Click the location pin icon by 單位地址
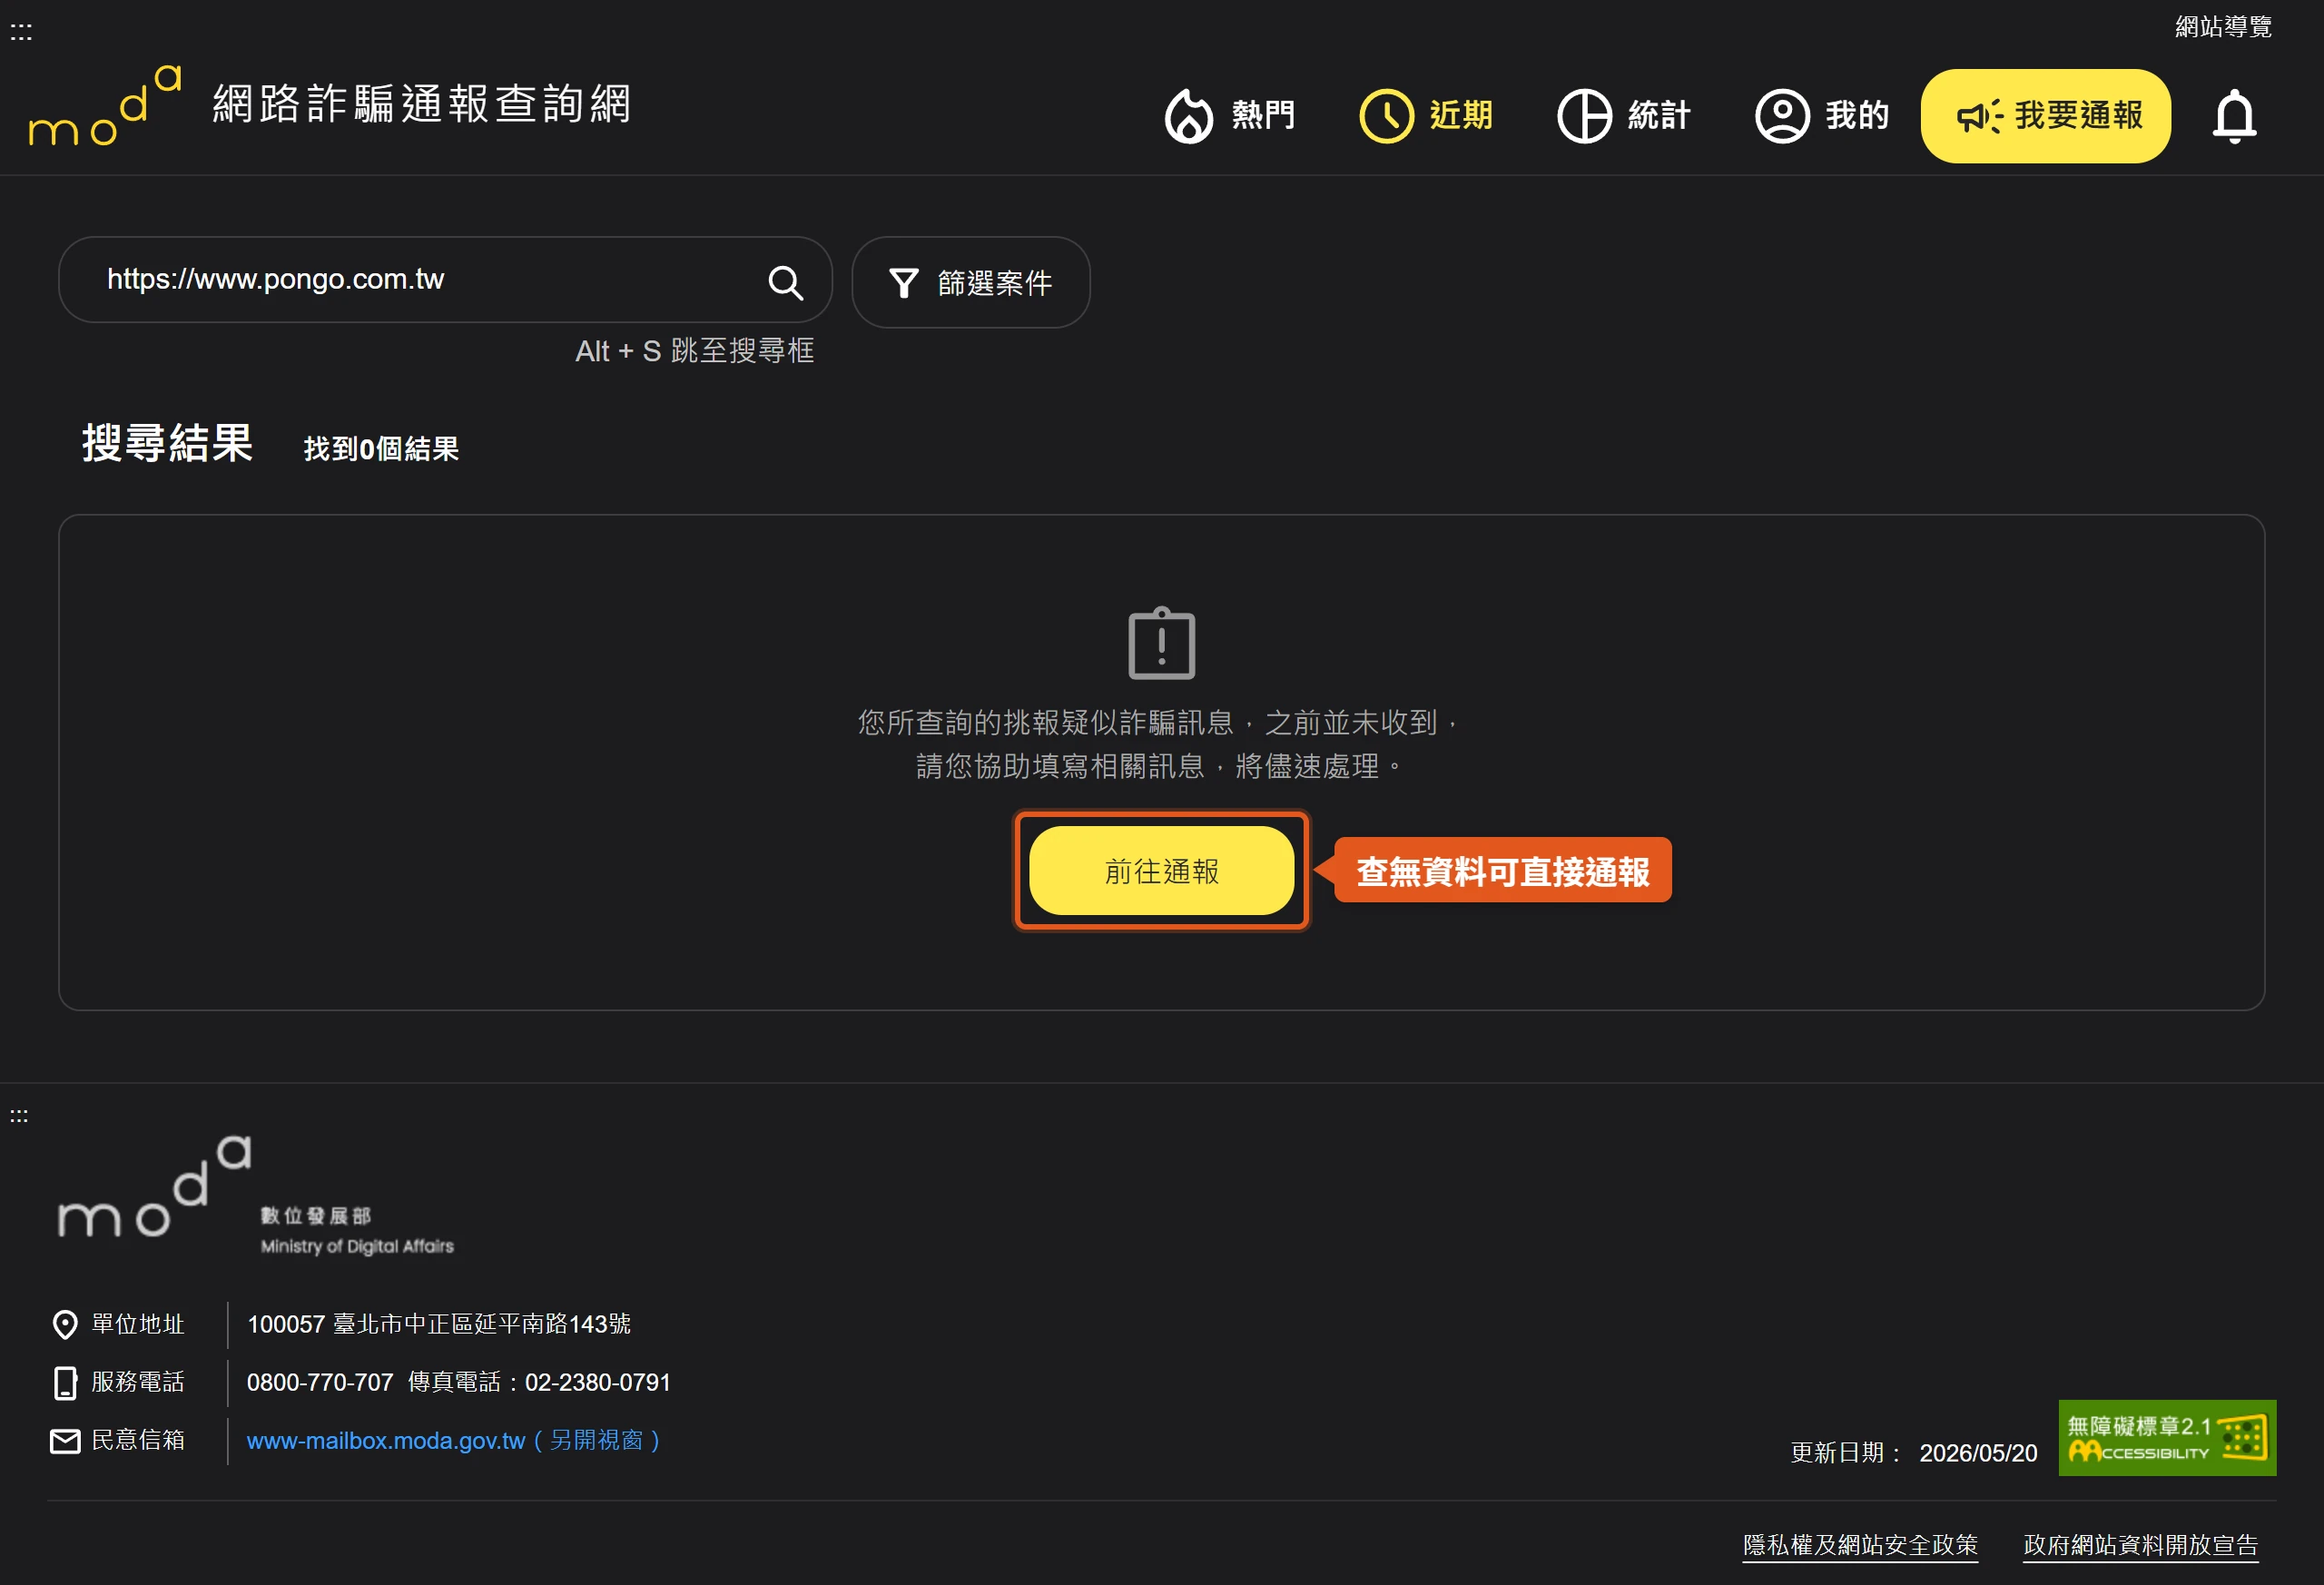 [x=65, y=1325]
